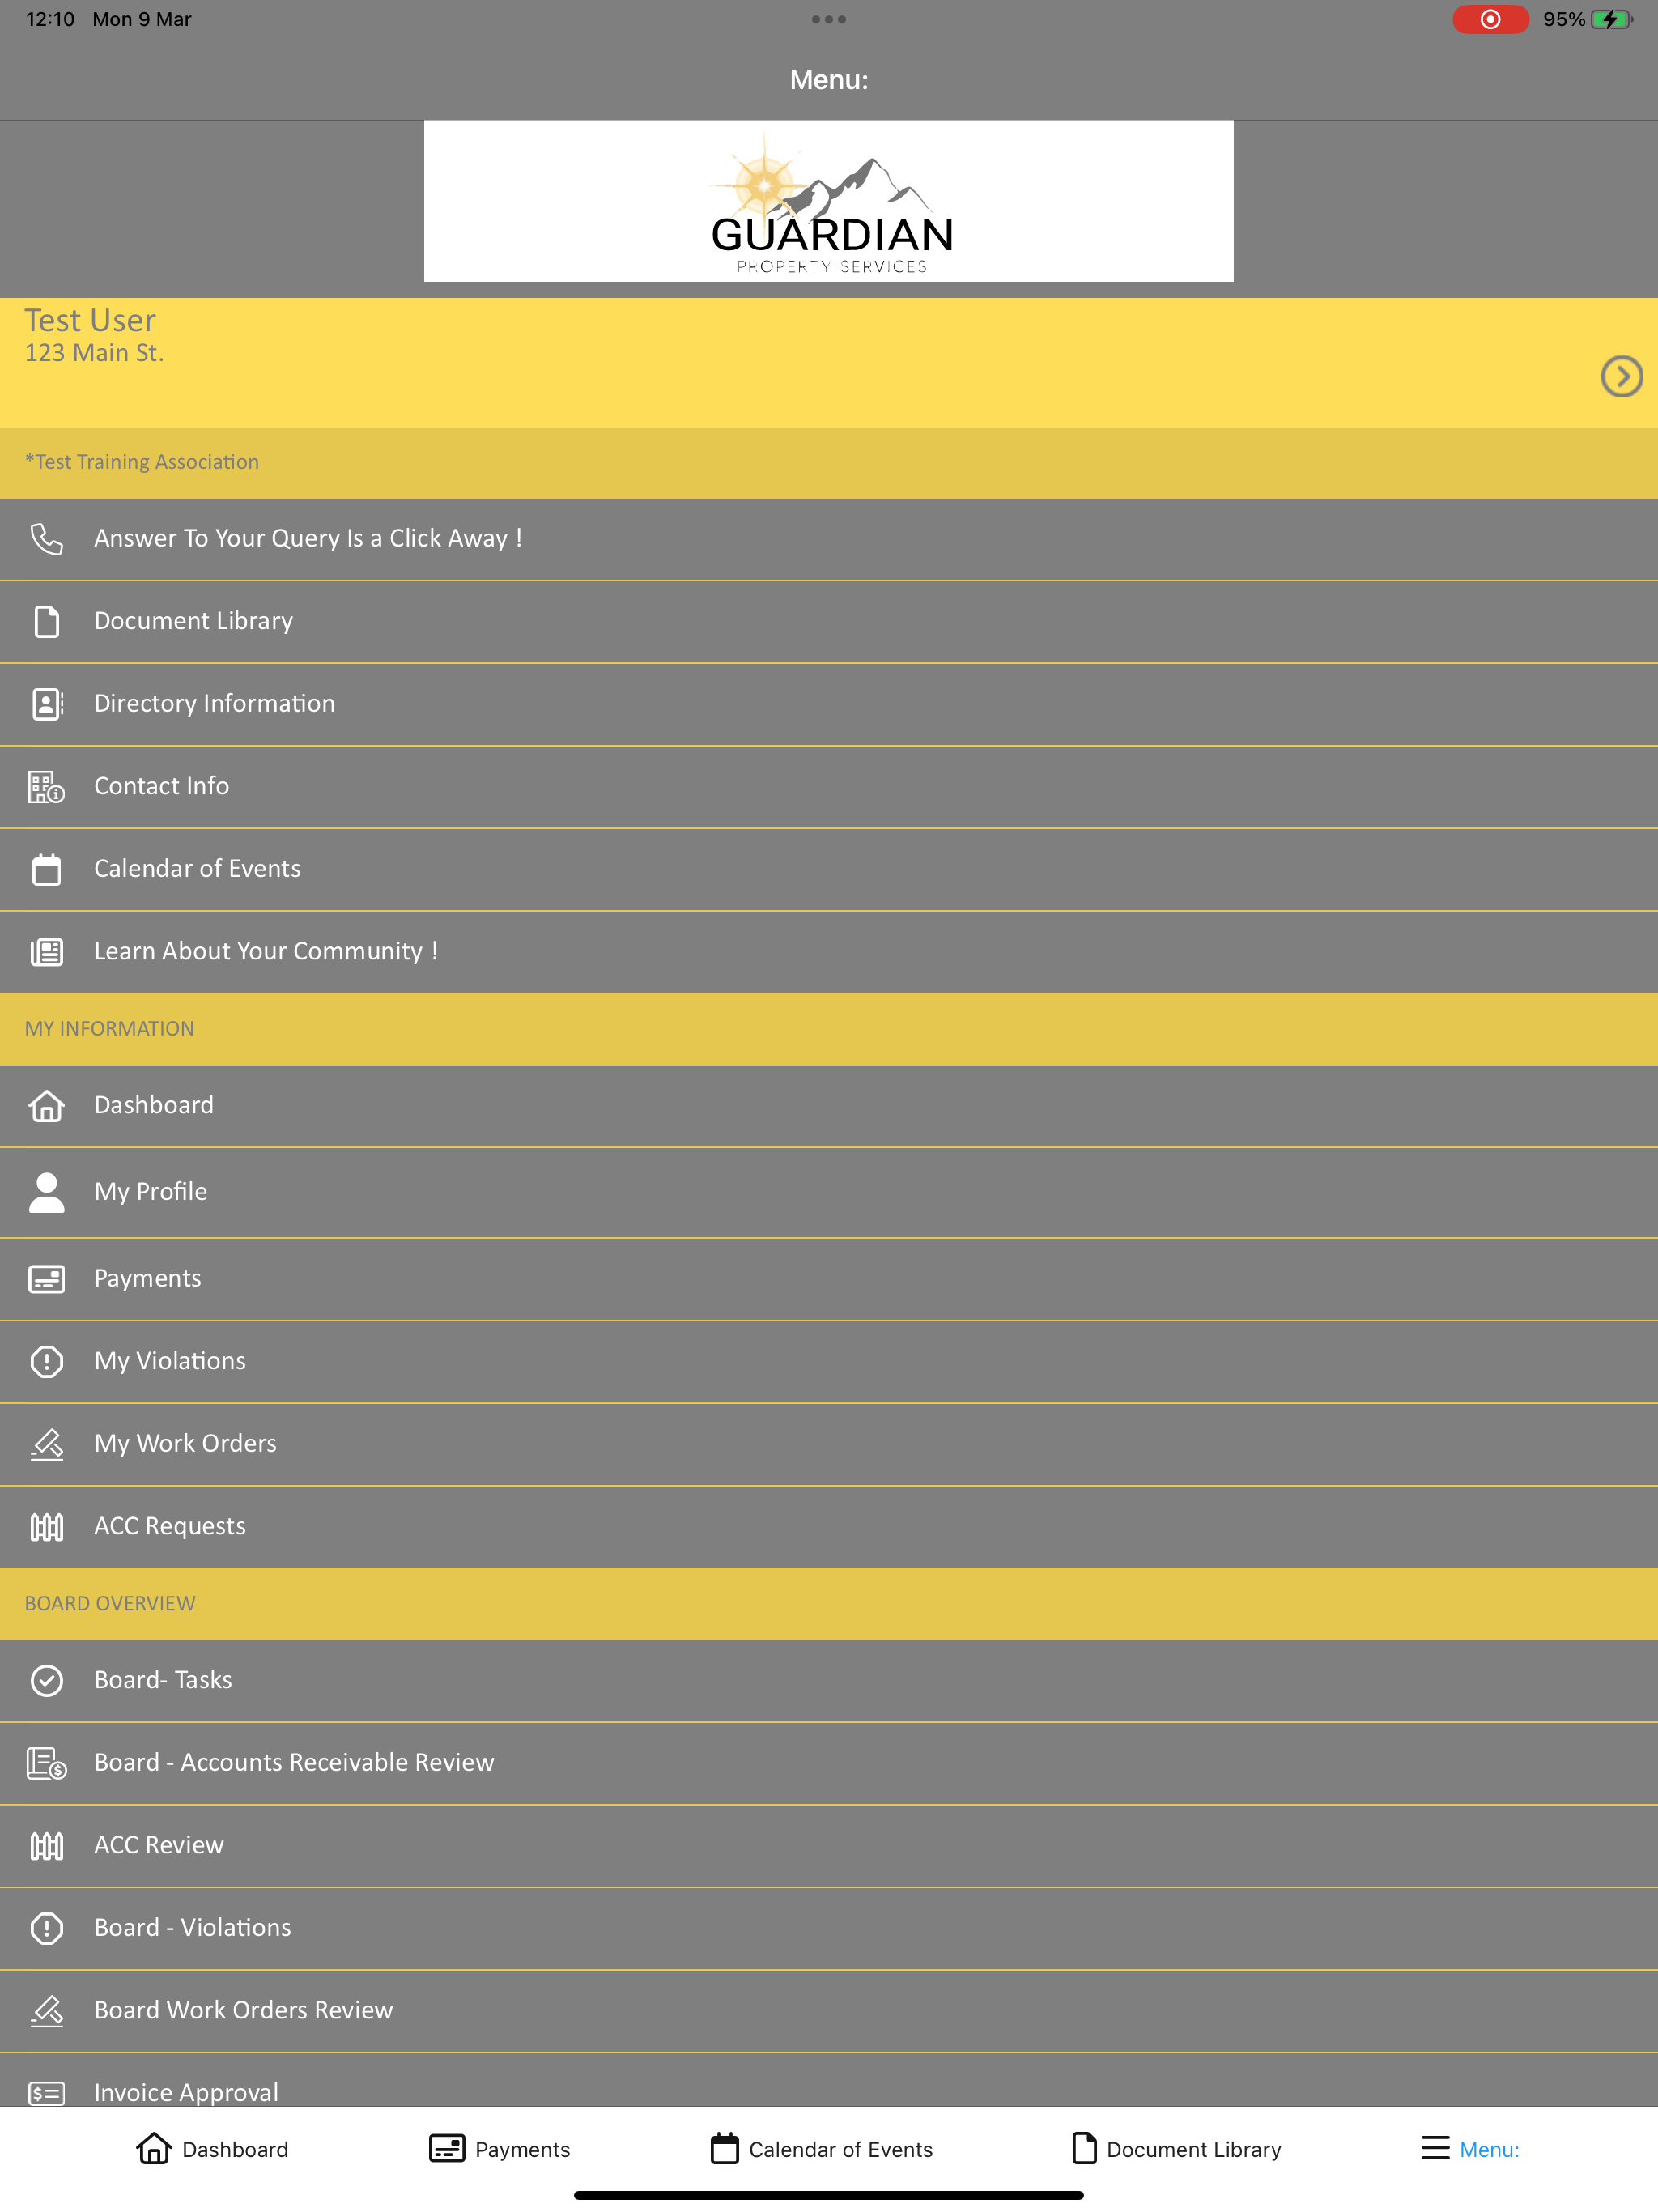Tap the battery indicator in status bar

[1611, 19]
